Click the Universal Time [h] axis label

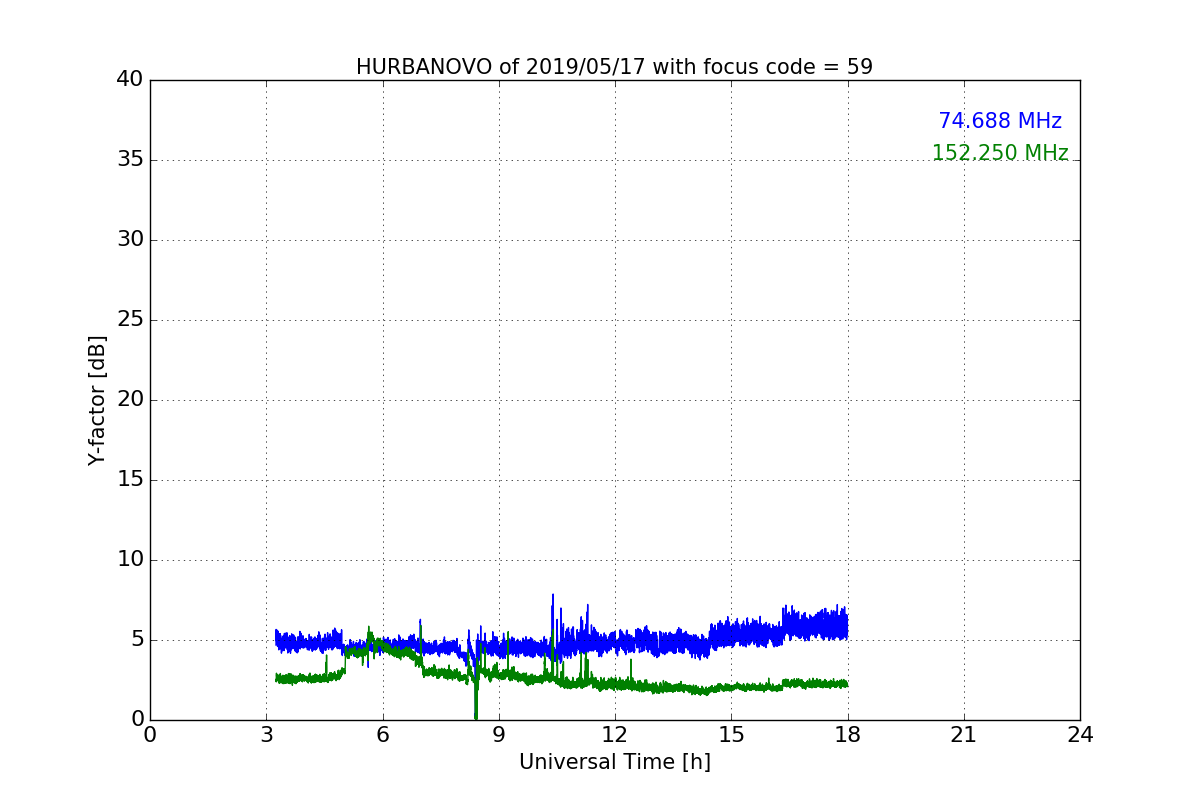614,762
